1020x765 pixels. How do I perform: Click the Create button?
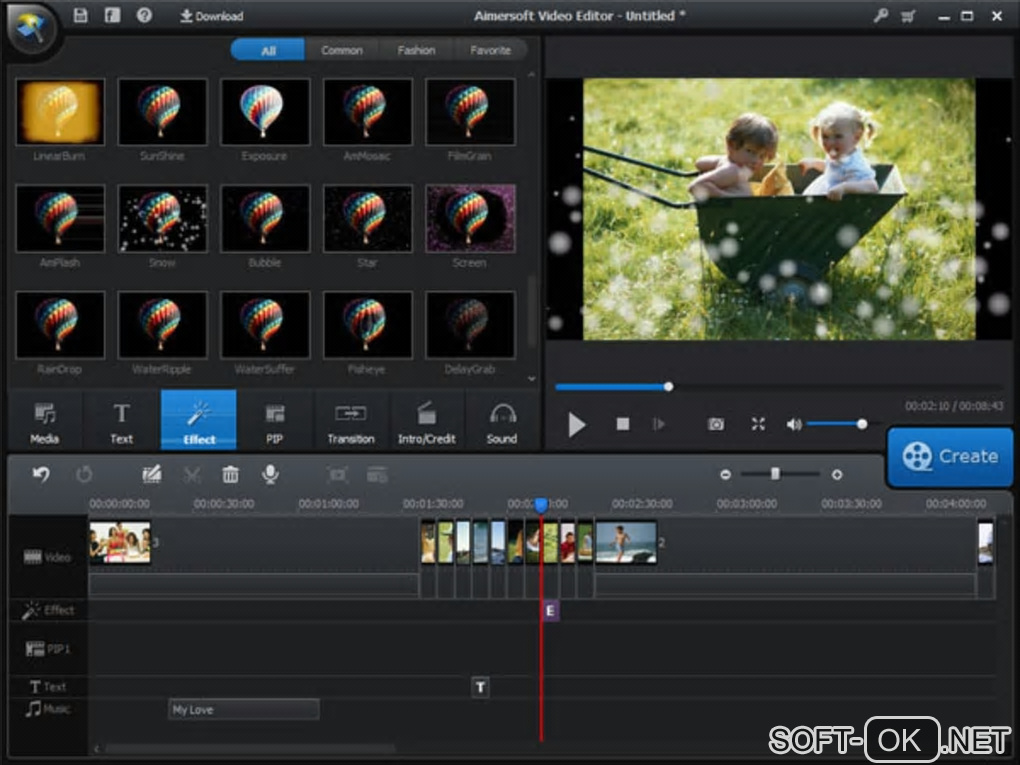(x=950, y=457)
